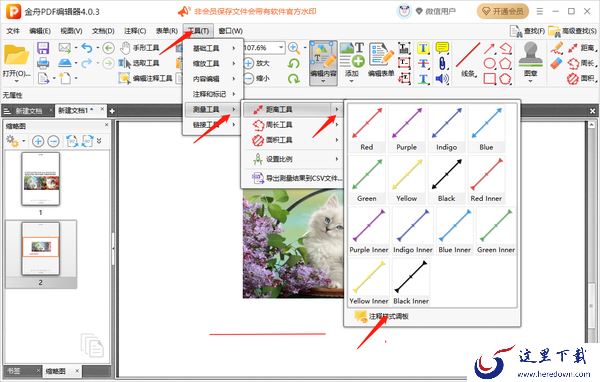Choose the Yellow distance style
The height and width of the screenshot is (382, 600).
pos(407,180)
